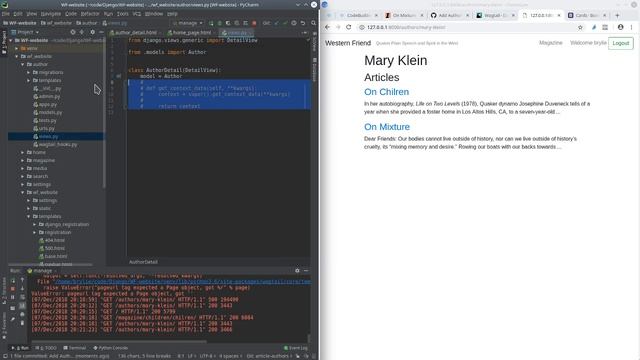Open the File menu in PyCharm
This screenshot has width=640, height=360.
pyautogui.click(x=6, y=14)
